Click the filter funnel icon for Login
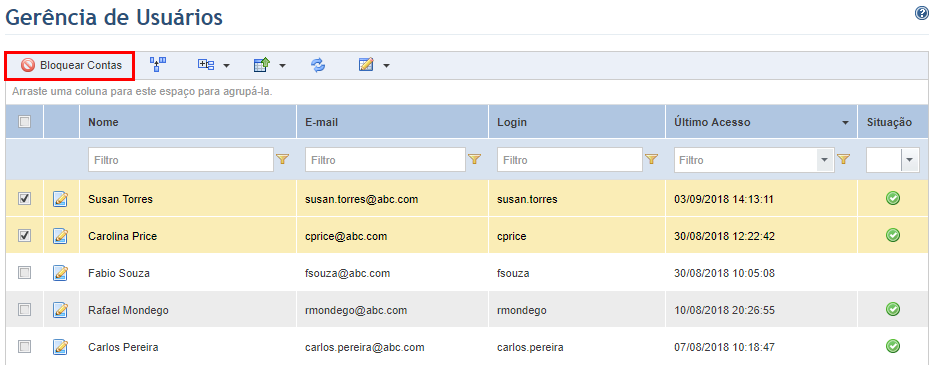 [652, 159]
